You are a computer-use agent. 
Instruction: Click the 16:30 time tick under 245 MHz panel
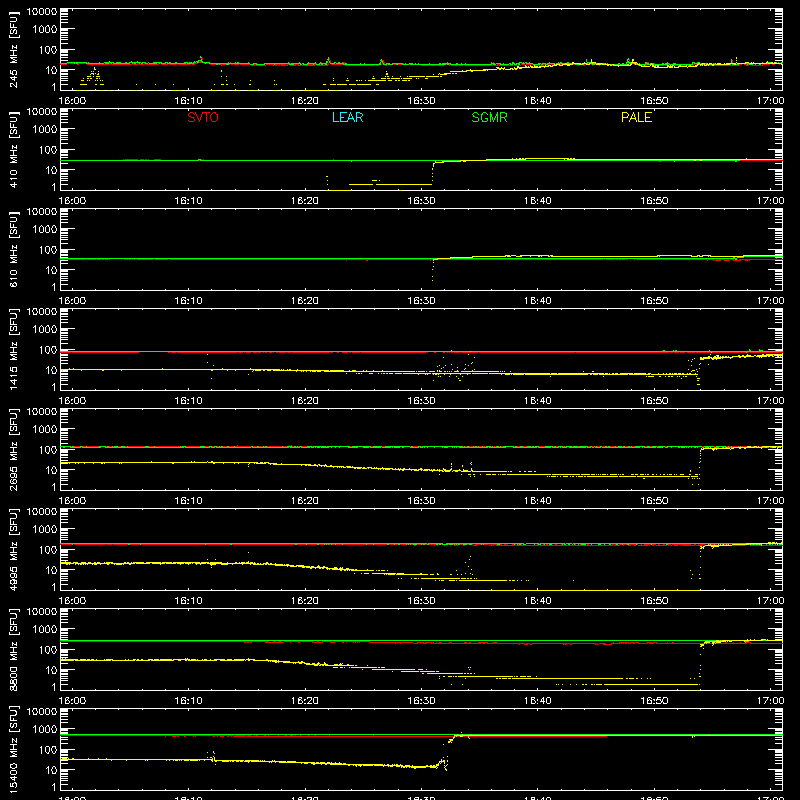[421, 101]
